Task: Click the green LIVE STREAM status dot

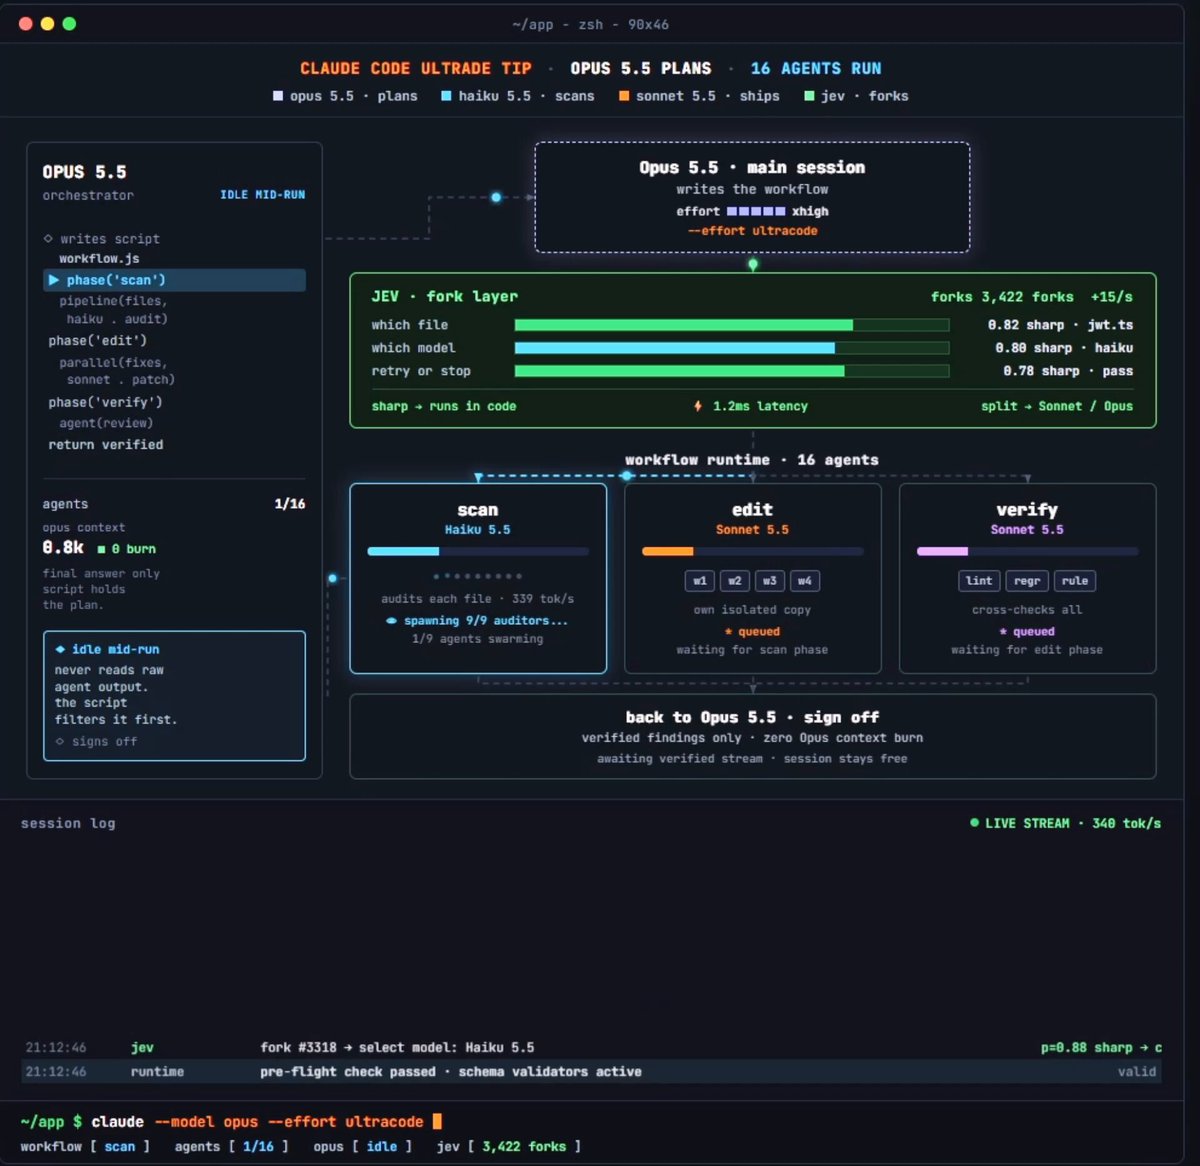Action: [x=974, y=823]
